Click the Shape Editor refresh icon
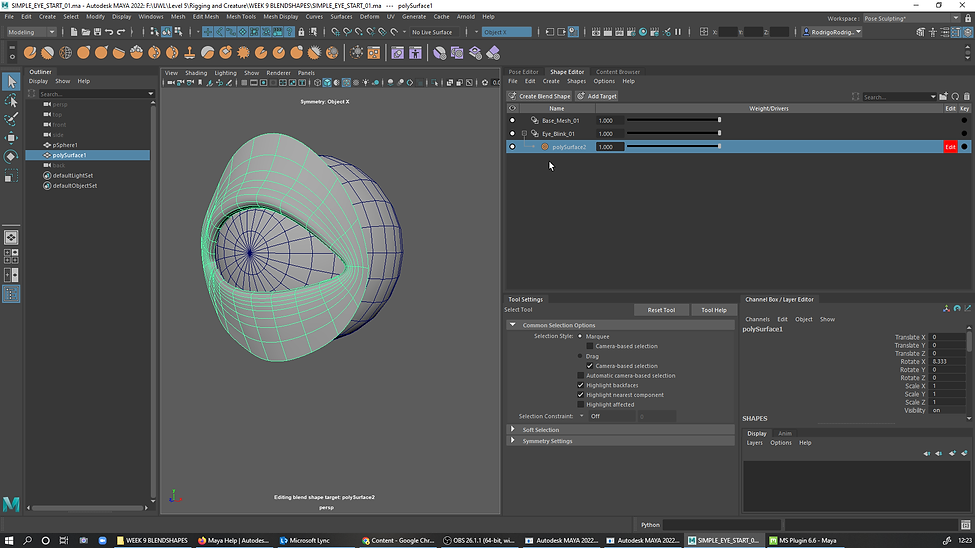This screenshot has width=975, height=548. pos(955,96)
